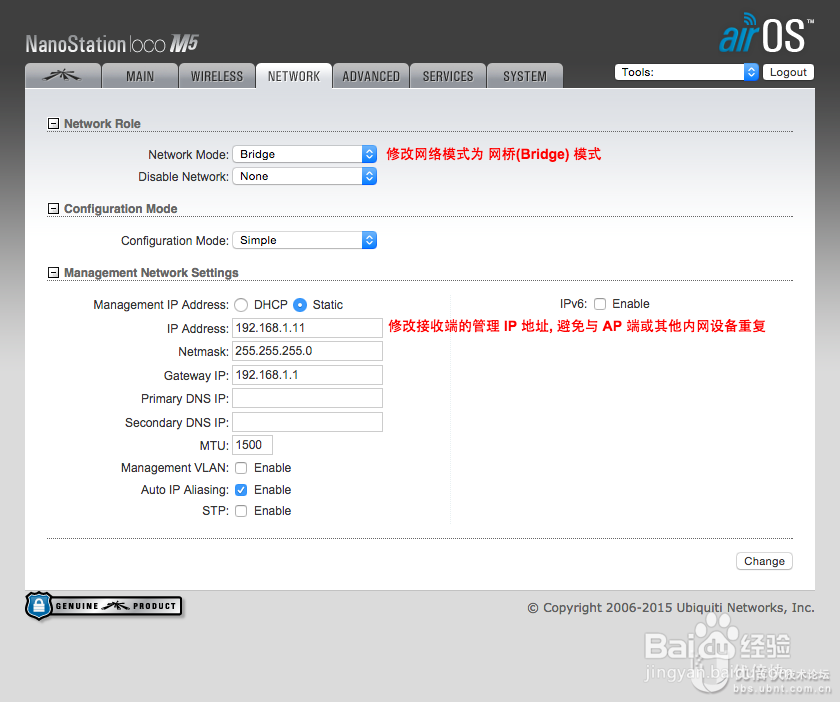Focus the Primary DNS IP field

click(x=308, y=398)
